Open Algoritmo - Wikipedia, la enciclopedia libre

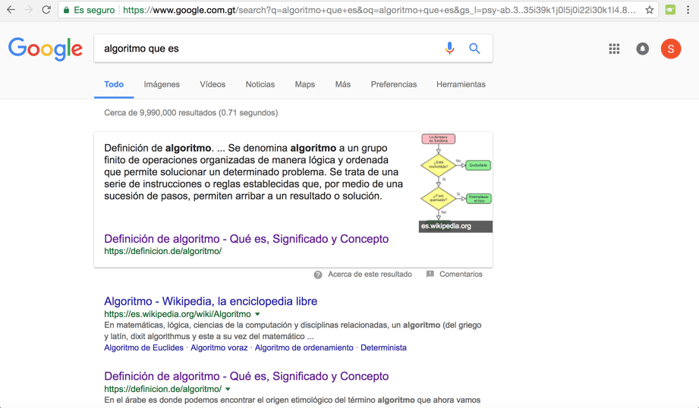(210, 301)
